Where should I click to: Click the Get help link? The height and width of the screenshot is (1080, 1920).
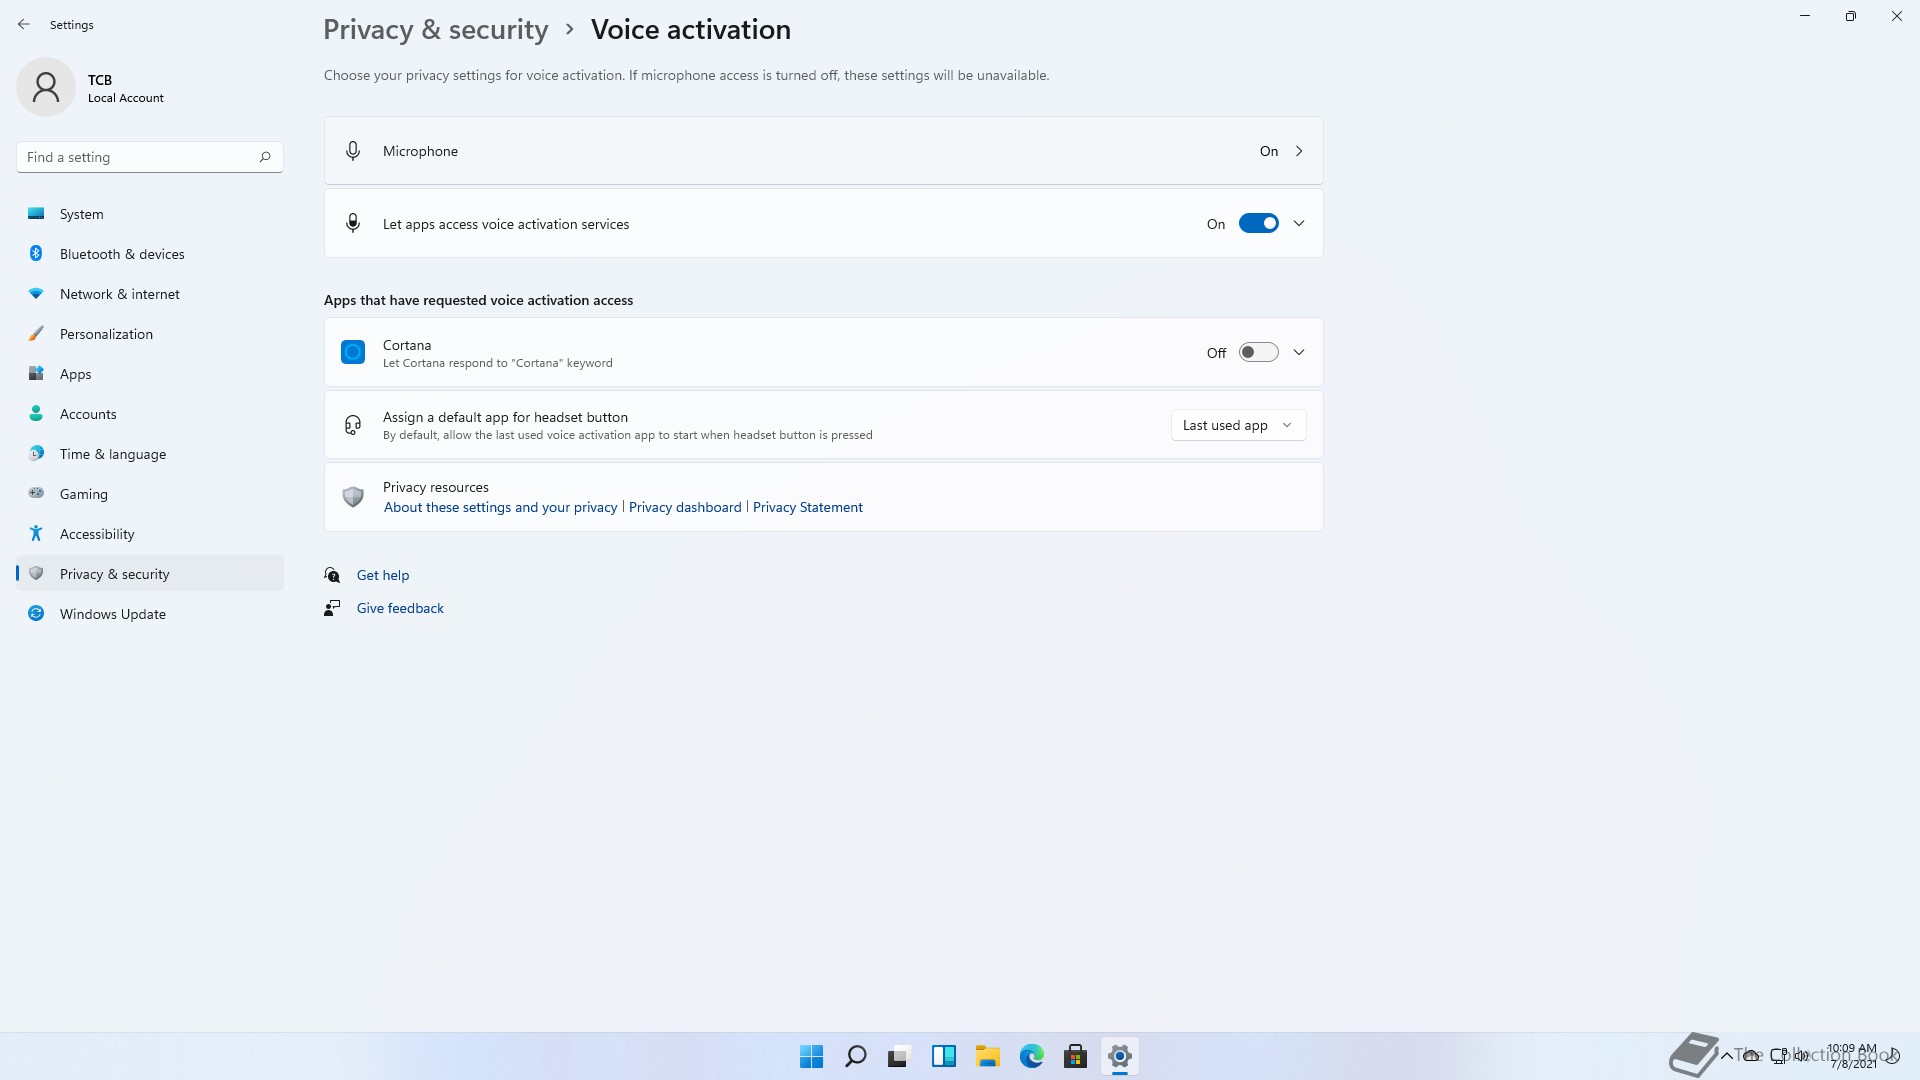click(x=383, y=575)
